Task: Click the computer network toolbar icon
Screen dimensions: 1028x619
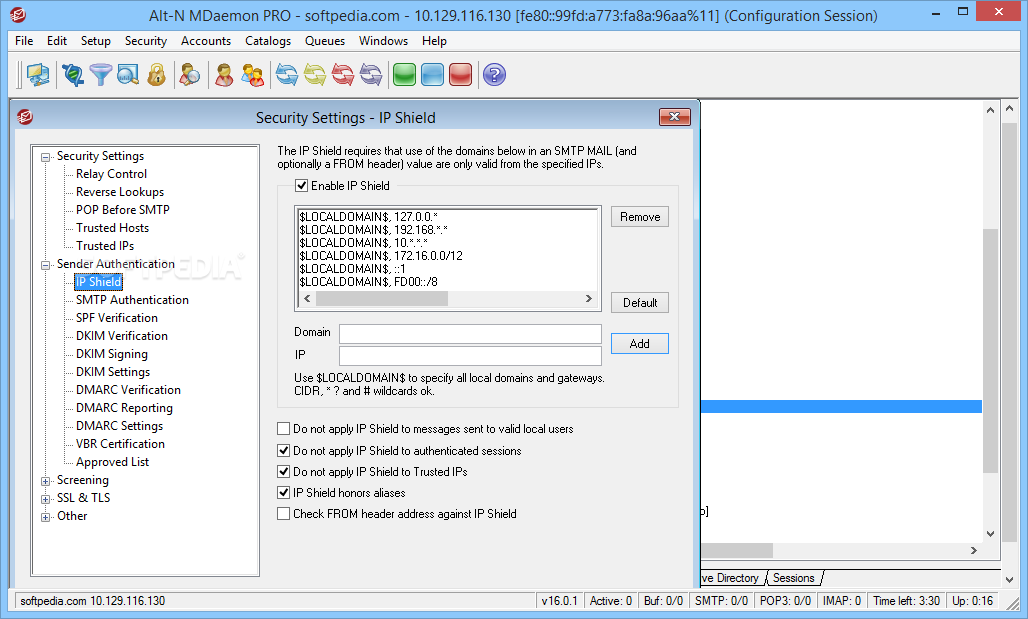Action: coord(37,75)
